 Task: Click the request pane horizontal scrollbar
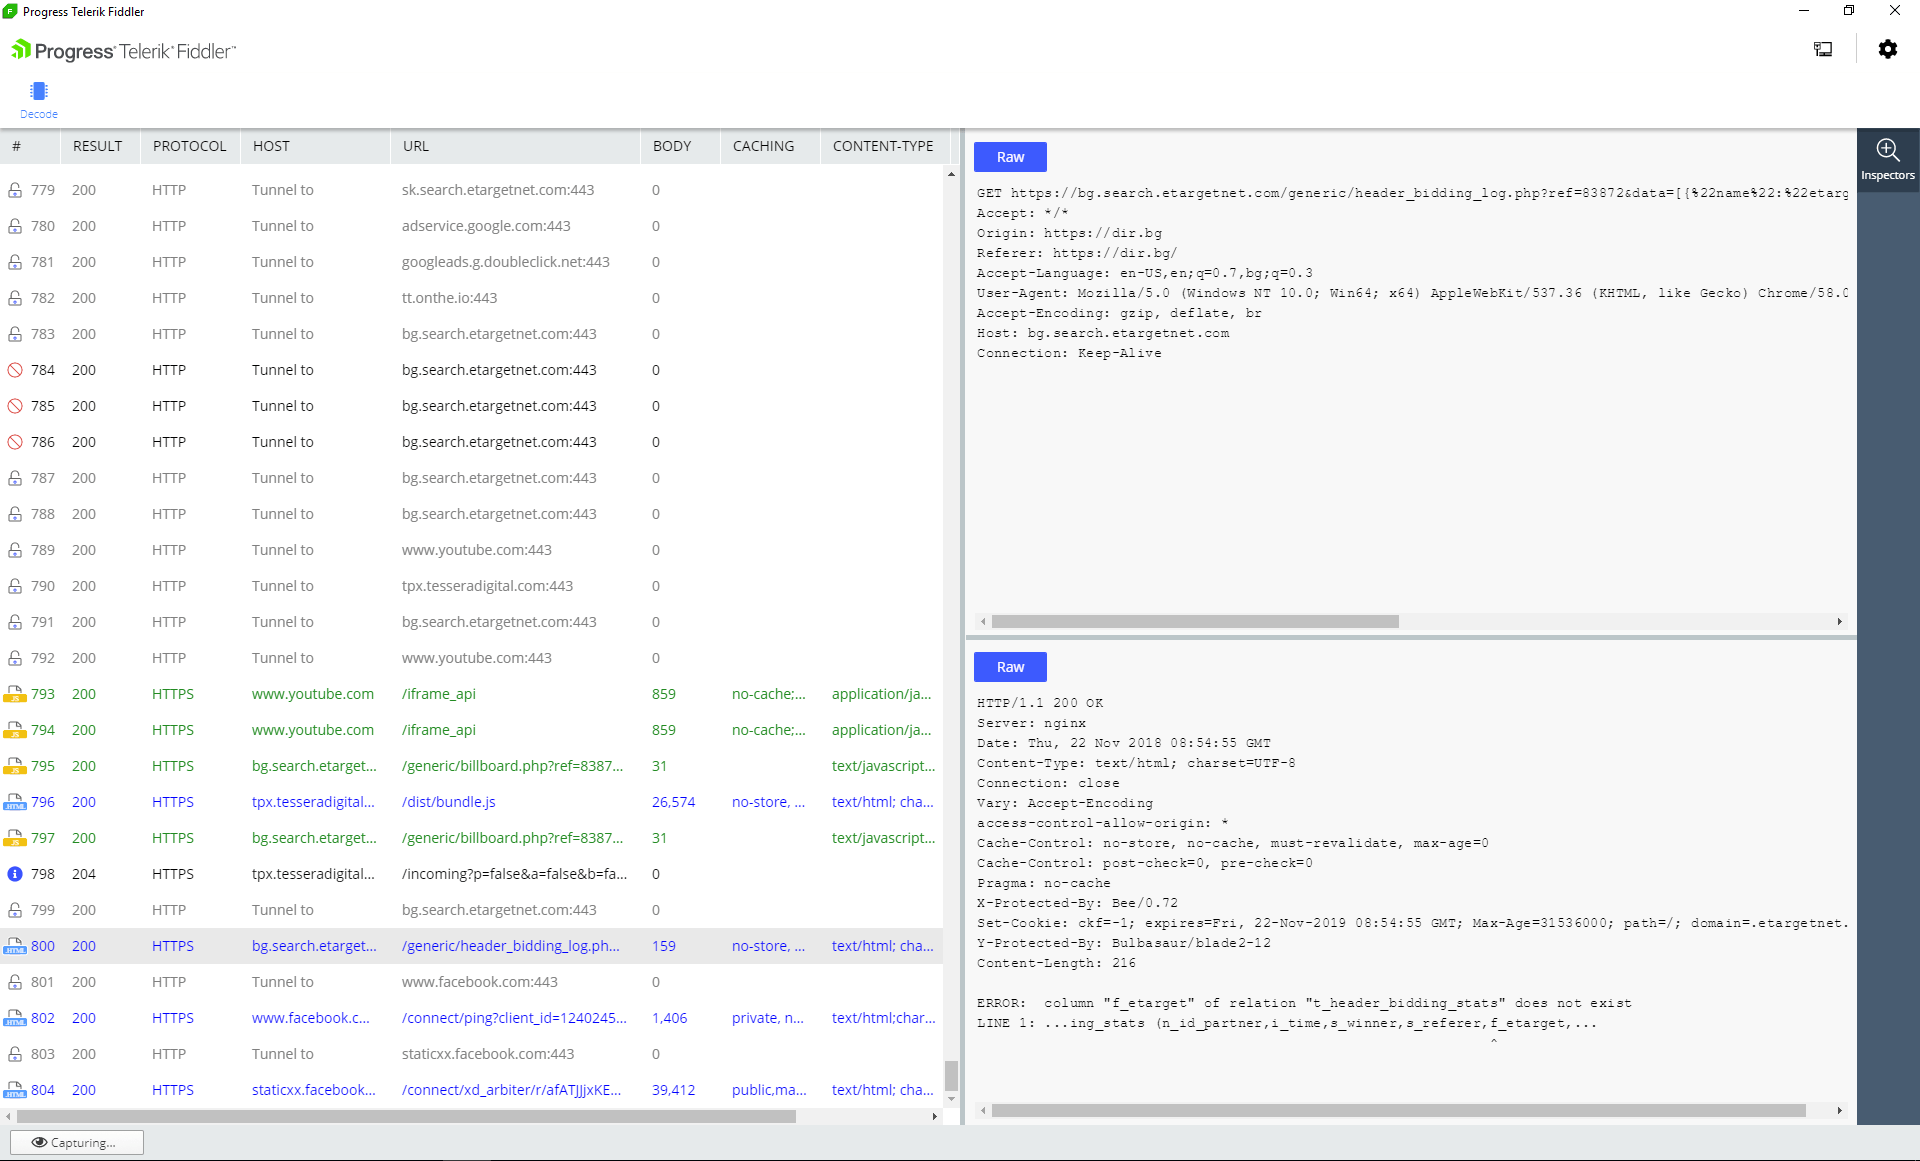[1195, 621]
